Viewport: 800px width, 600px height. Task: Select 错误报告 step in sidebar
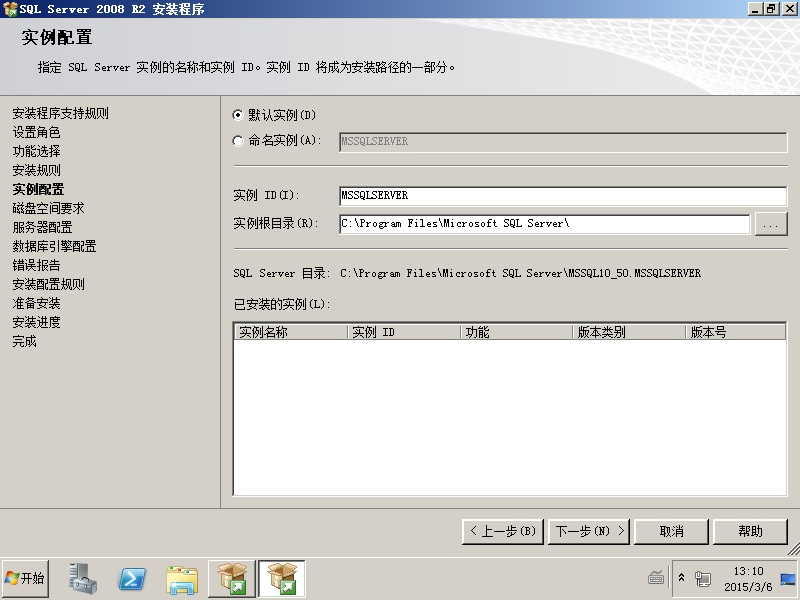(x=36, y=265)
